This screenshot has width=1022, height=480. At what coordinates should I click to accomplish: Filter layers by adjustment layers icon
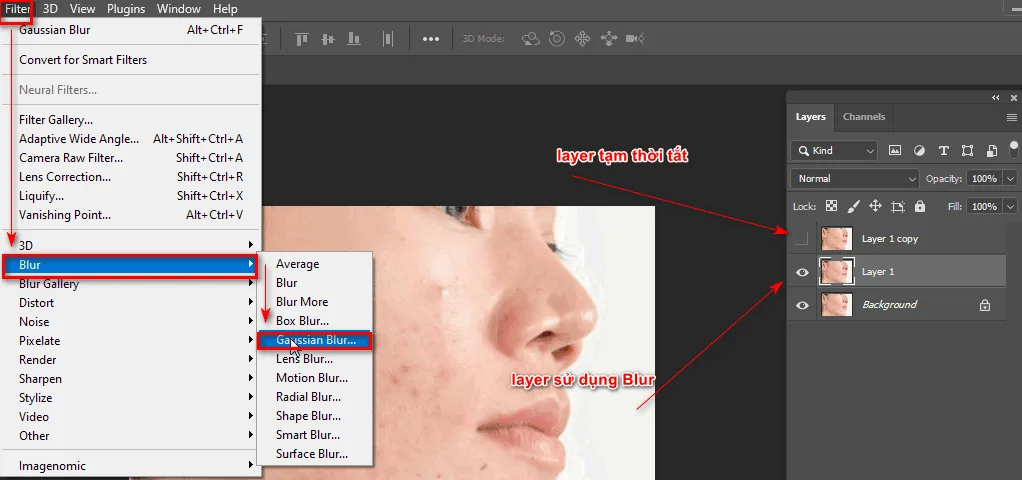tap(919, 151)
